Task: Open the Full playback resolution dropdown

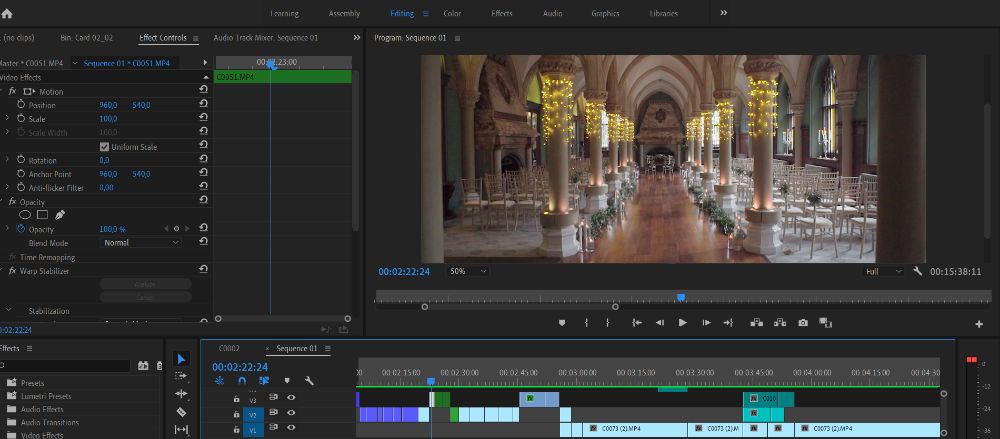Action: coord(883,271)
